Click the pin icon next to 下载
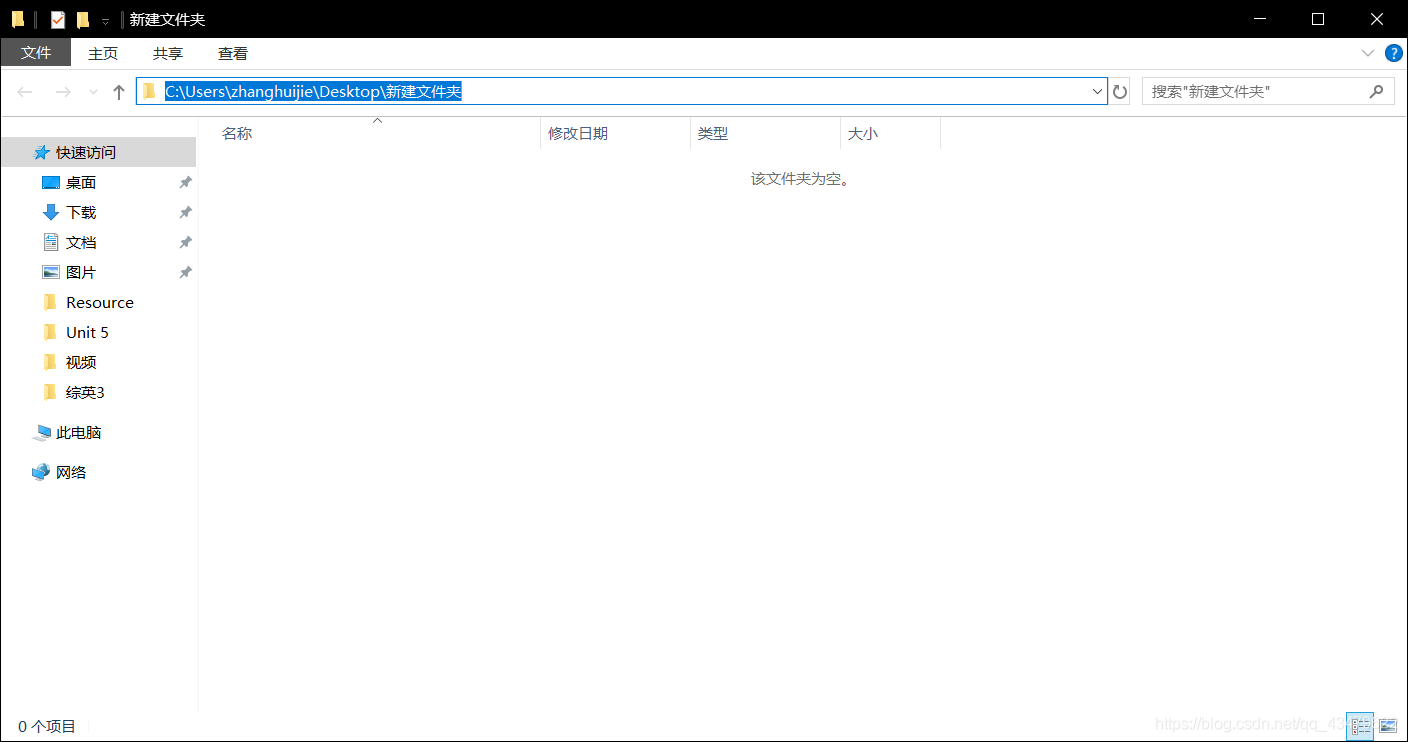 [185, 212]
